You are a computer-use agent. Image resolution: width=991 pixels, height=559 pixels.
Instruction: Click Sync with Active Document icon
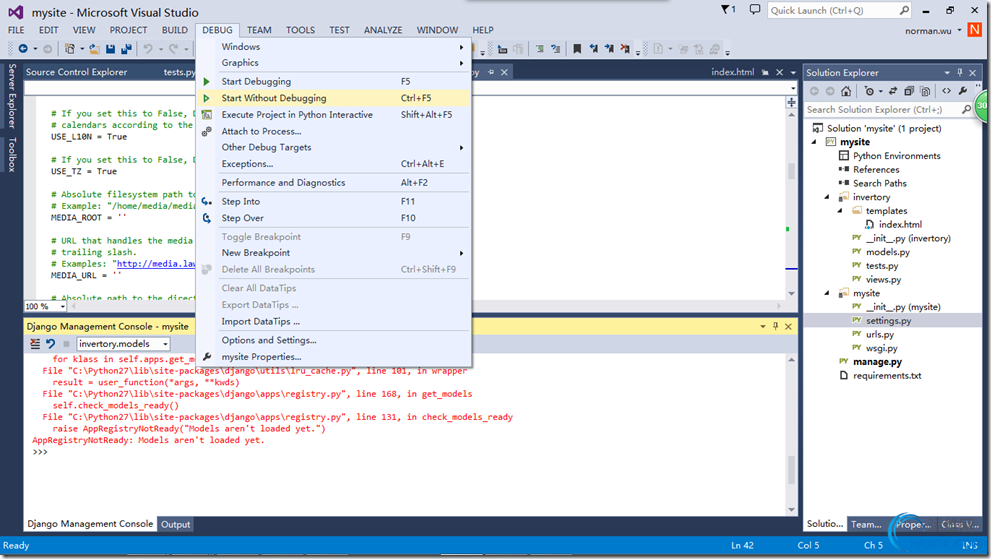click(892, 91)
